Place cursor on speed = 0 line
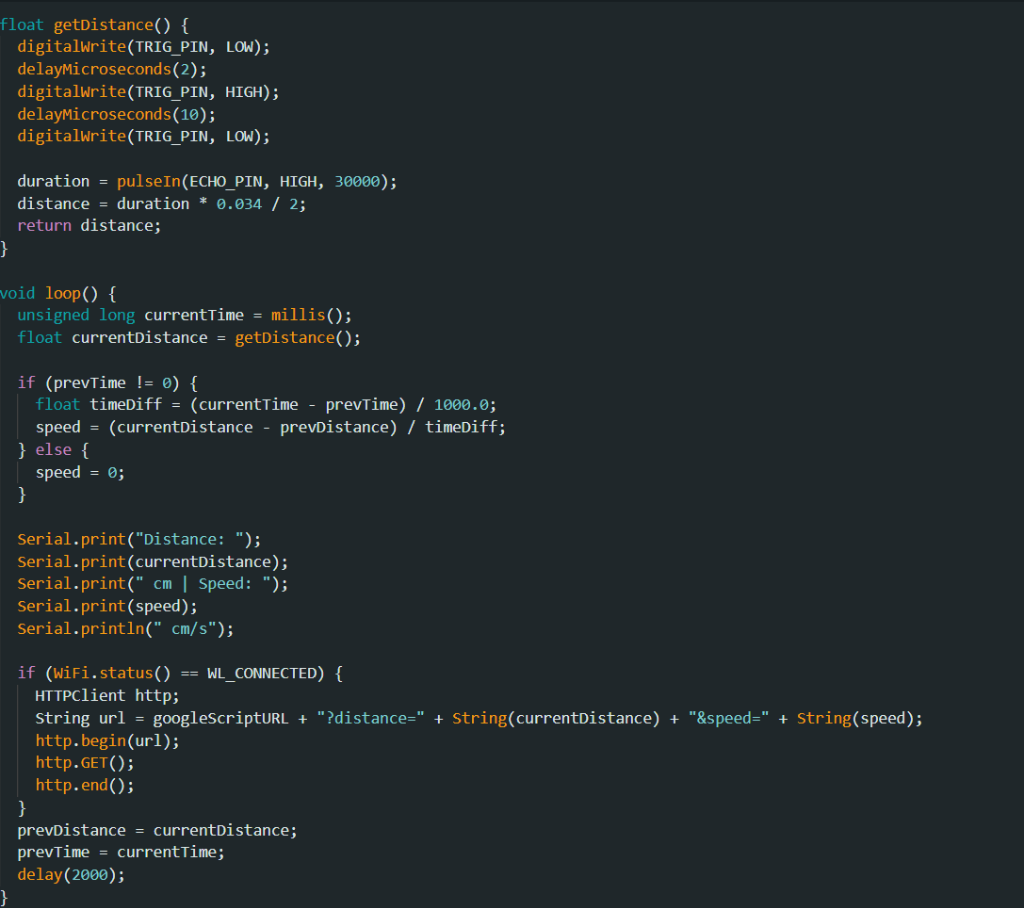This screenshot has width=1024, height=908. [80, 473]
